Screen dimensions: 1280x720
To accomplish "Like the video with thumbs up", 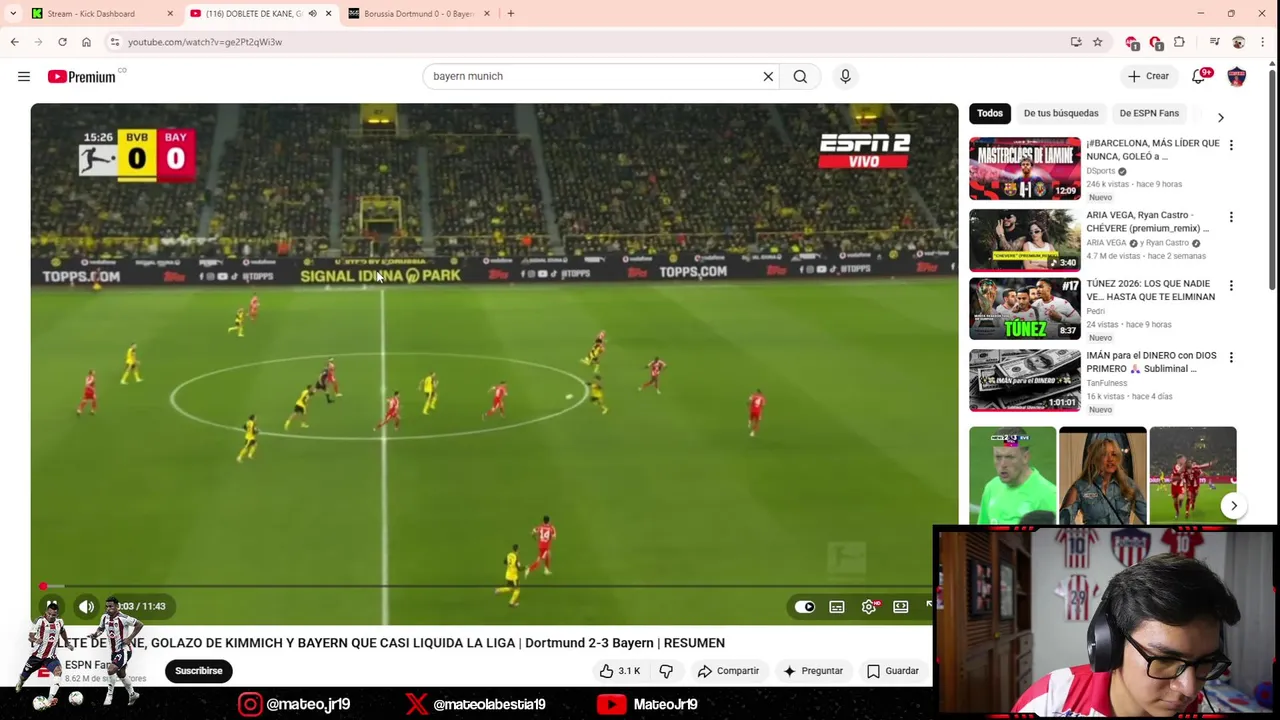I will click(x=619, y=671).
